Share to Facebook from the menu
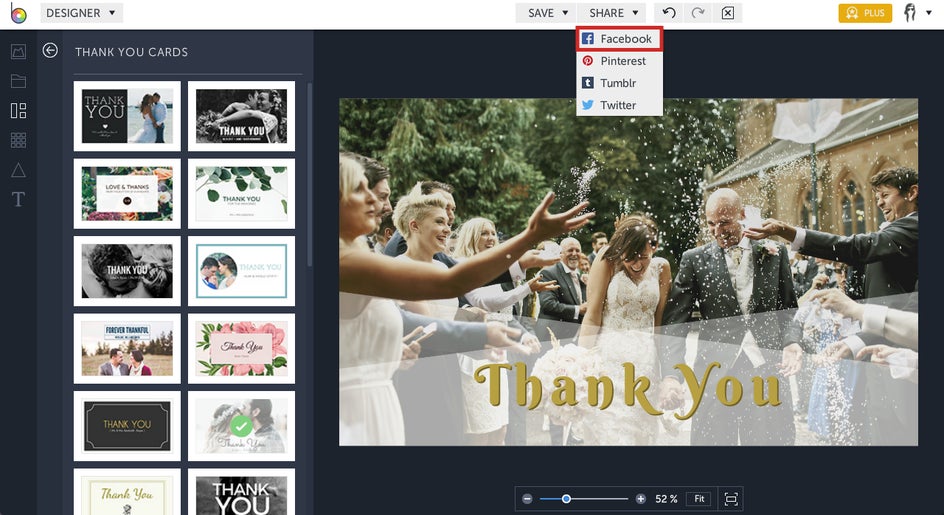This screenshot has width=944, height=515. (620, 39)
